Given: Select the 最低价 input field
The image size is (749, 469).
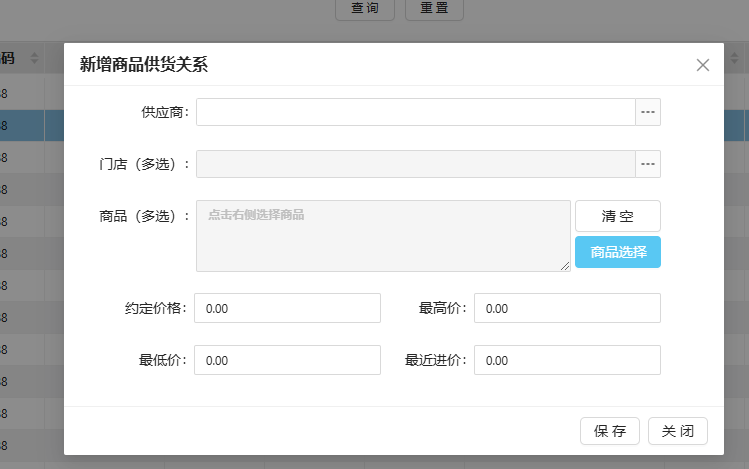Looking at the screenshot, I should (x=287, y=360).
